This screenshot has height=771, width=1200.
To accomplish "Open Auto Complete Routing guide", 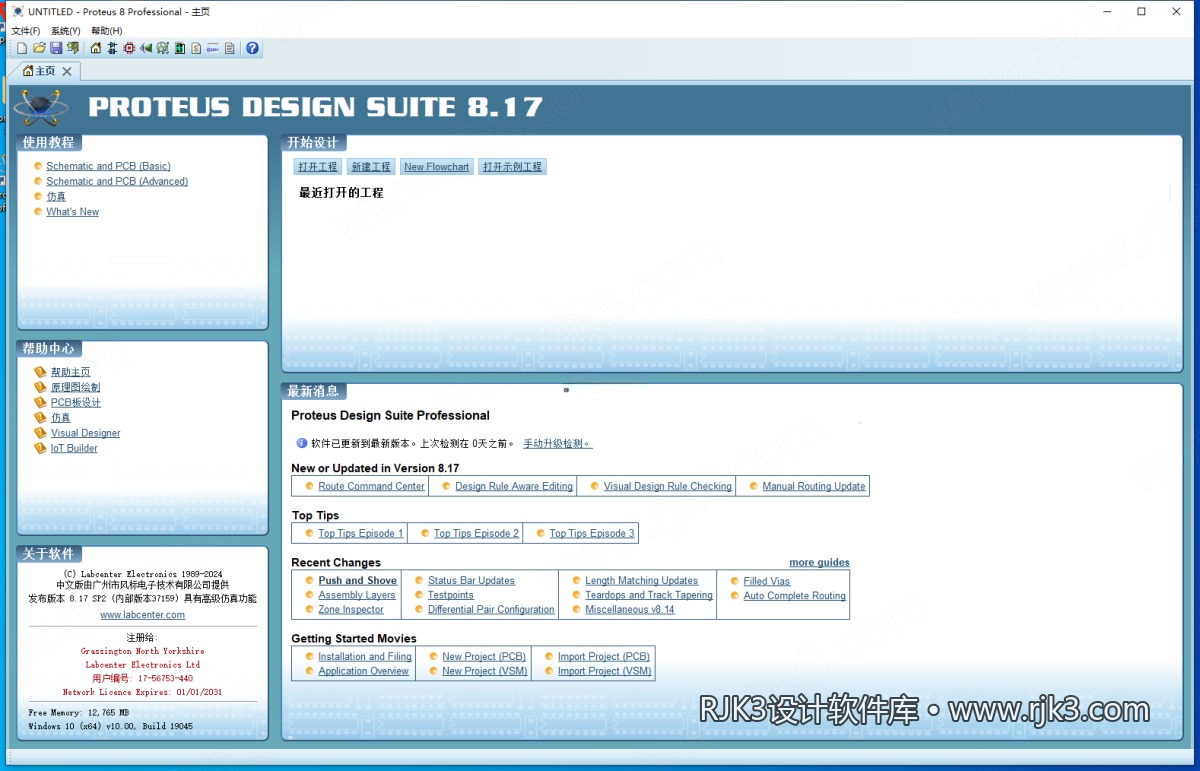I will pyautogui.click(x=794, y=596).
